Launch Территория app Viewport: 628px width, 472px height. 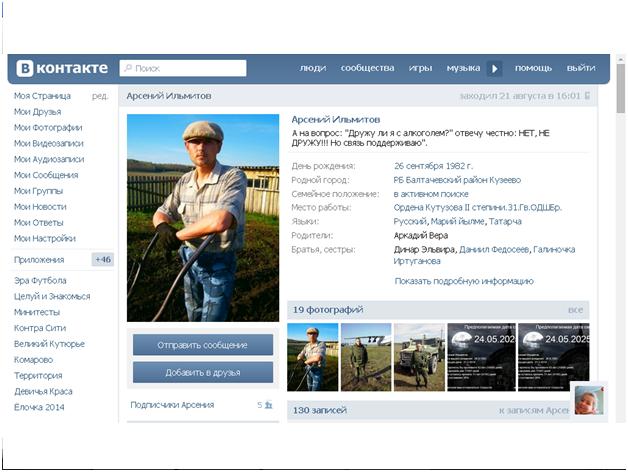(x=38, y=375)
